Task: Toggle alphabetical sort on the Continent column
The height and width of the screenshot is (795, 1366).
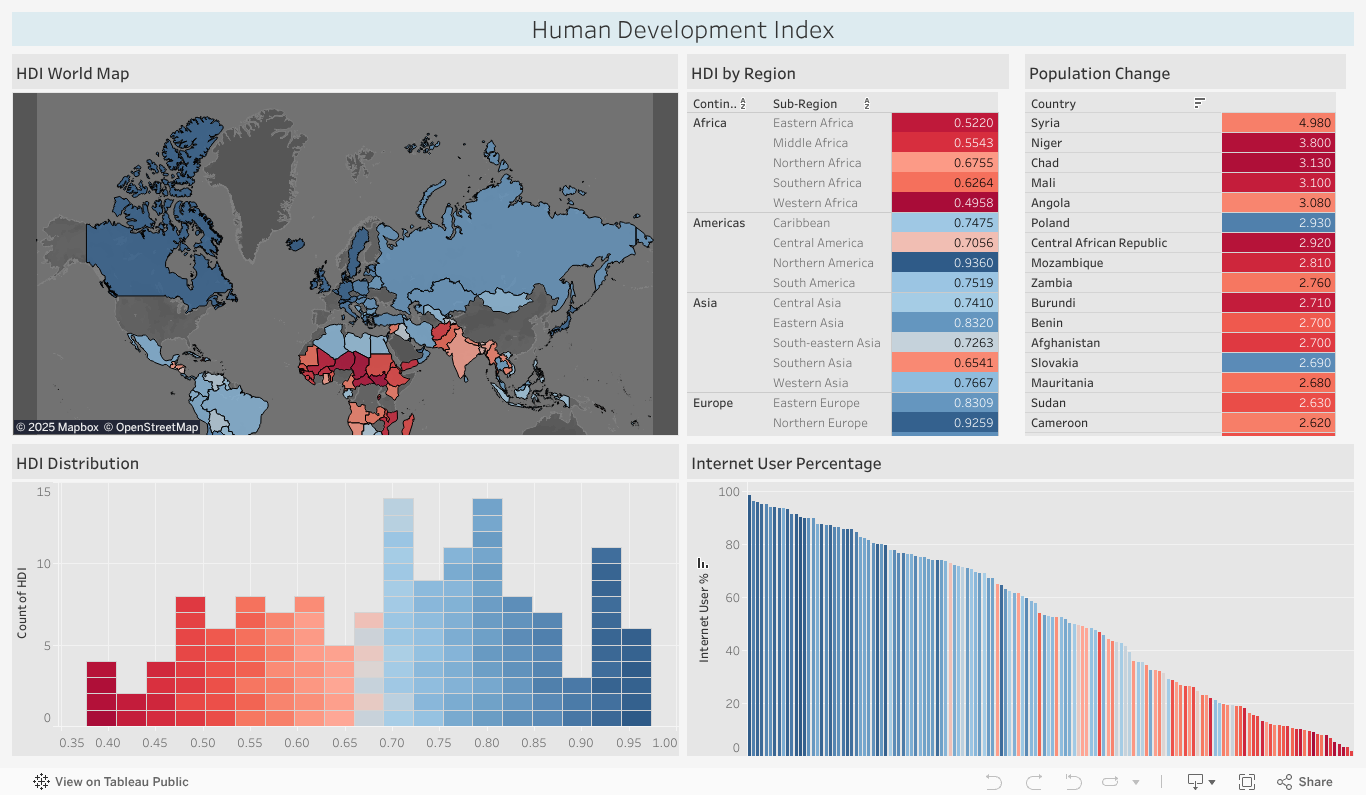Action: click(744, 104)
